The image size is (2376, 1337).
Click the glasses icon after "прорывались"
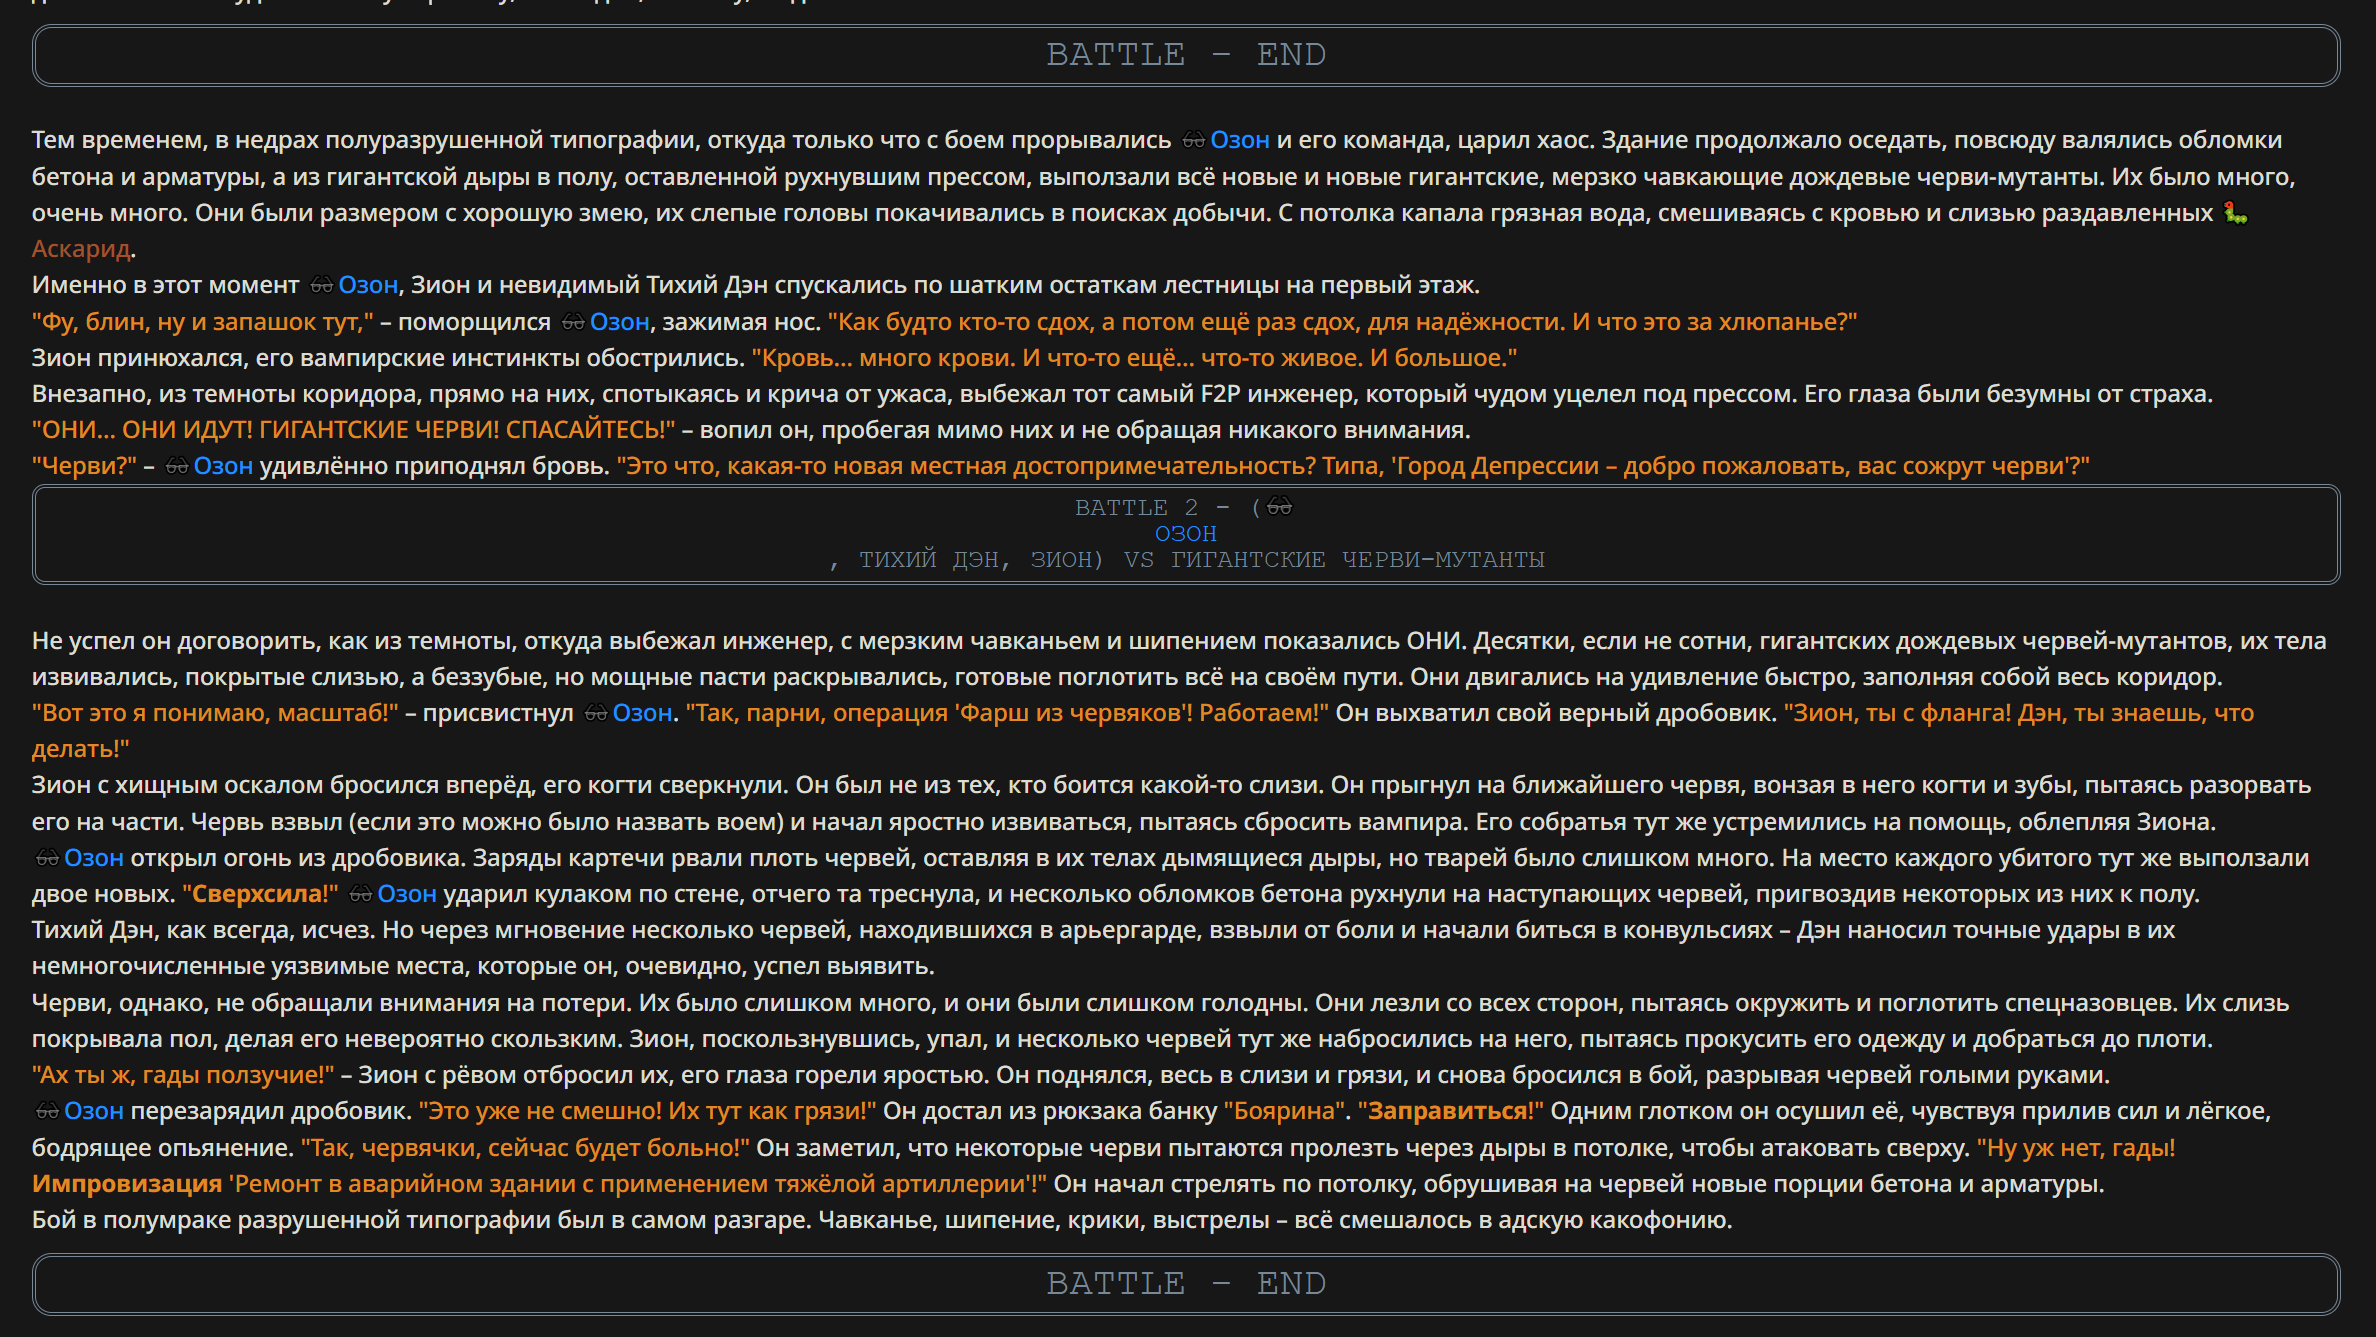click(x=1193, y=140)
